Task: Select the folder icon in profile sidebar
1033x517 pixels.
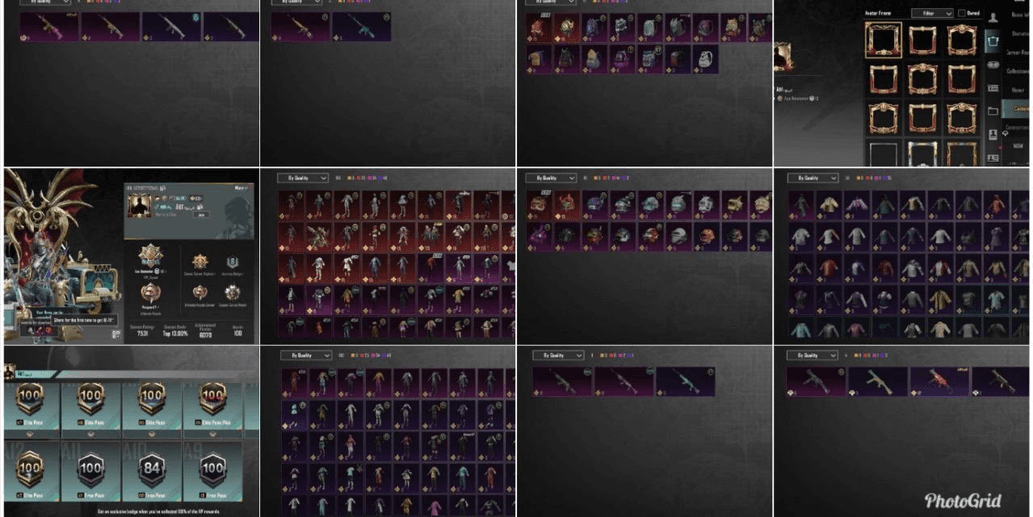Action: pos(993,111)
